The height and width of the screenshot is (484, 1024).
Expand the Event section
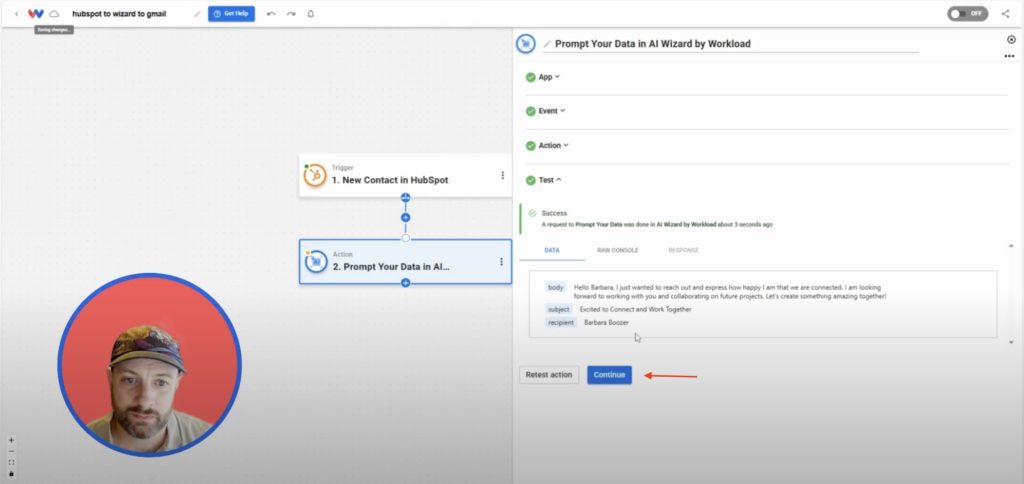point(552,111)
